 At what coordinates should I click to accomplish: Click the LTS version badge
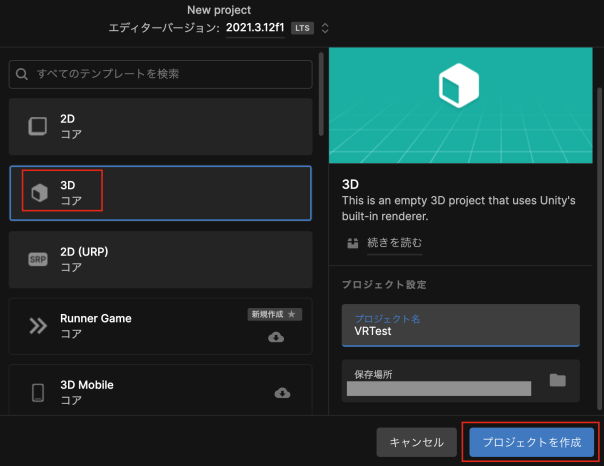click(302, 28)
